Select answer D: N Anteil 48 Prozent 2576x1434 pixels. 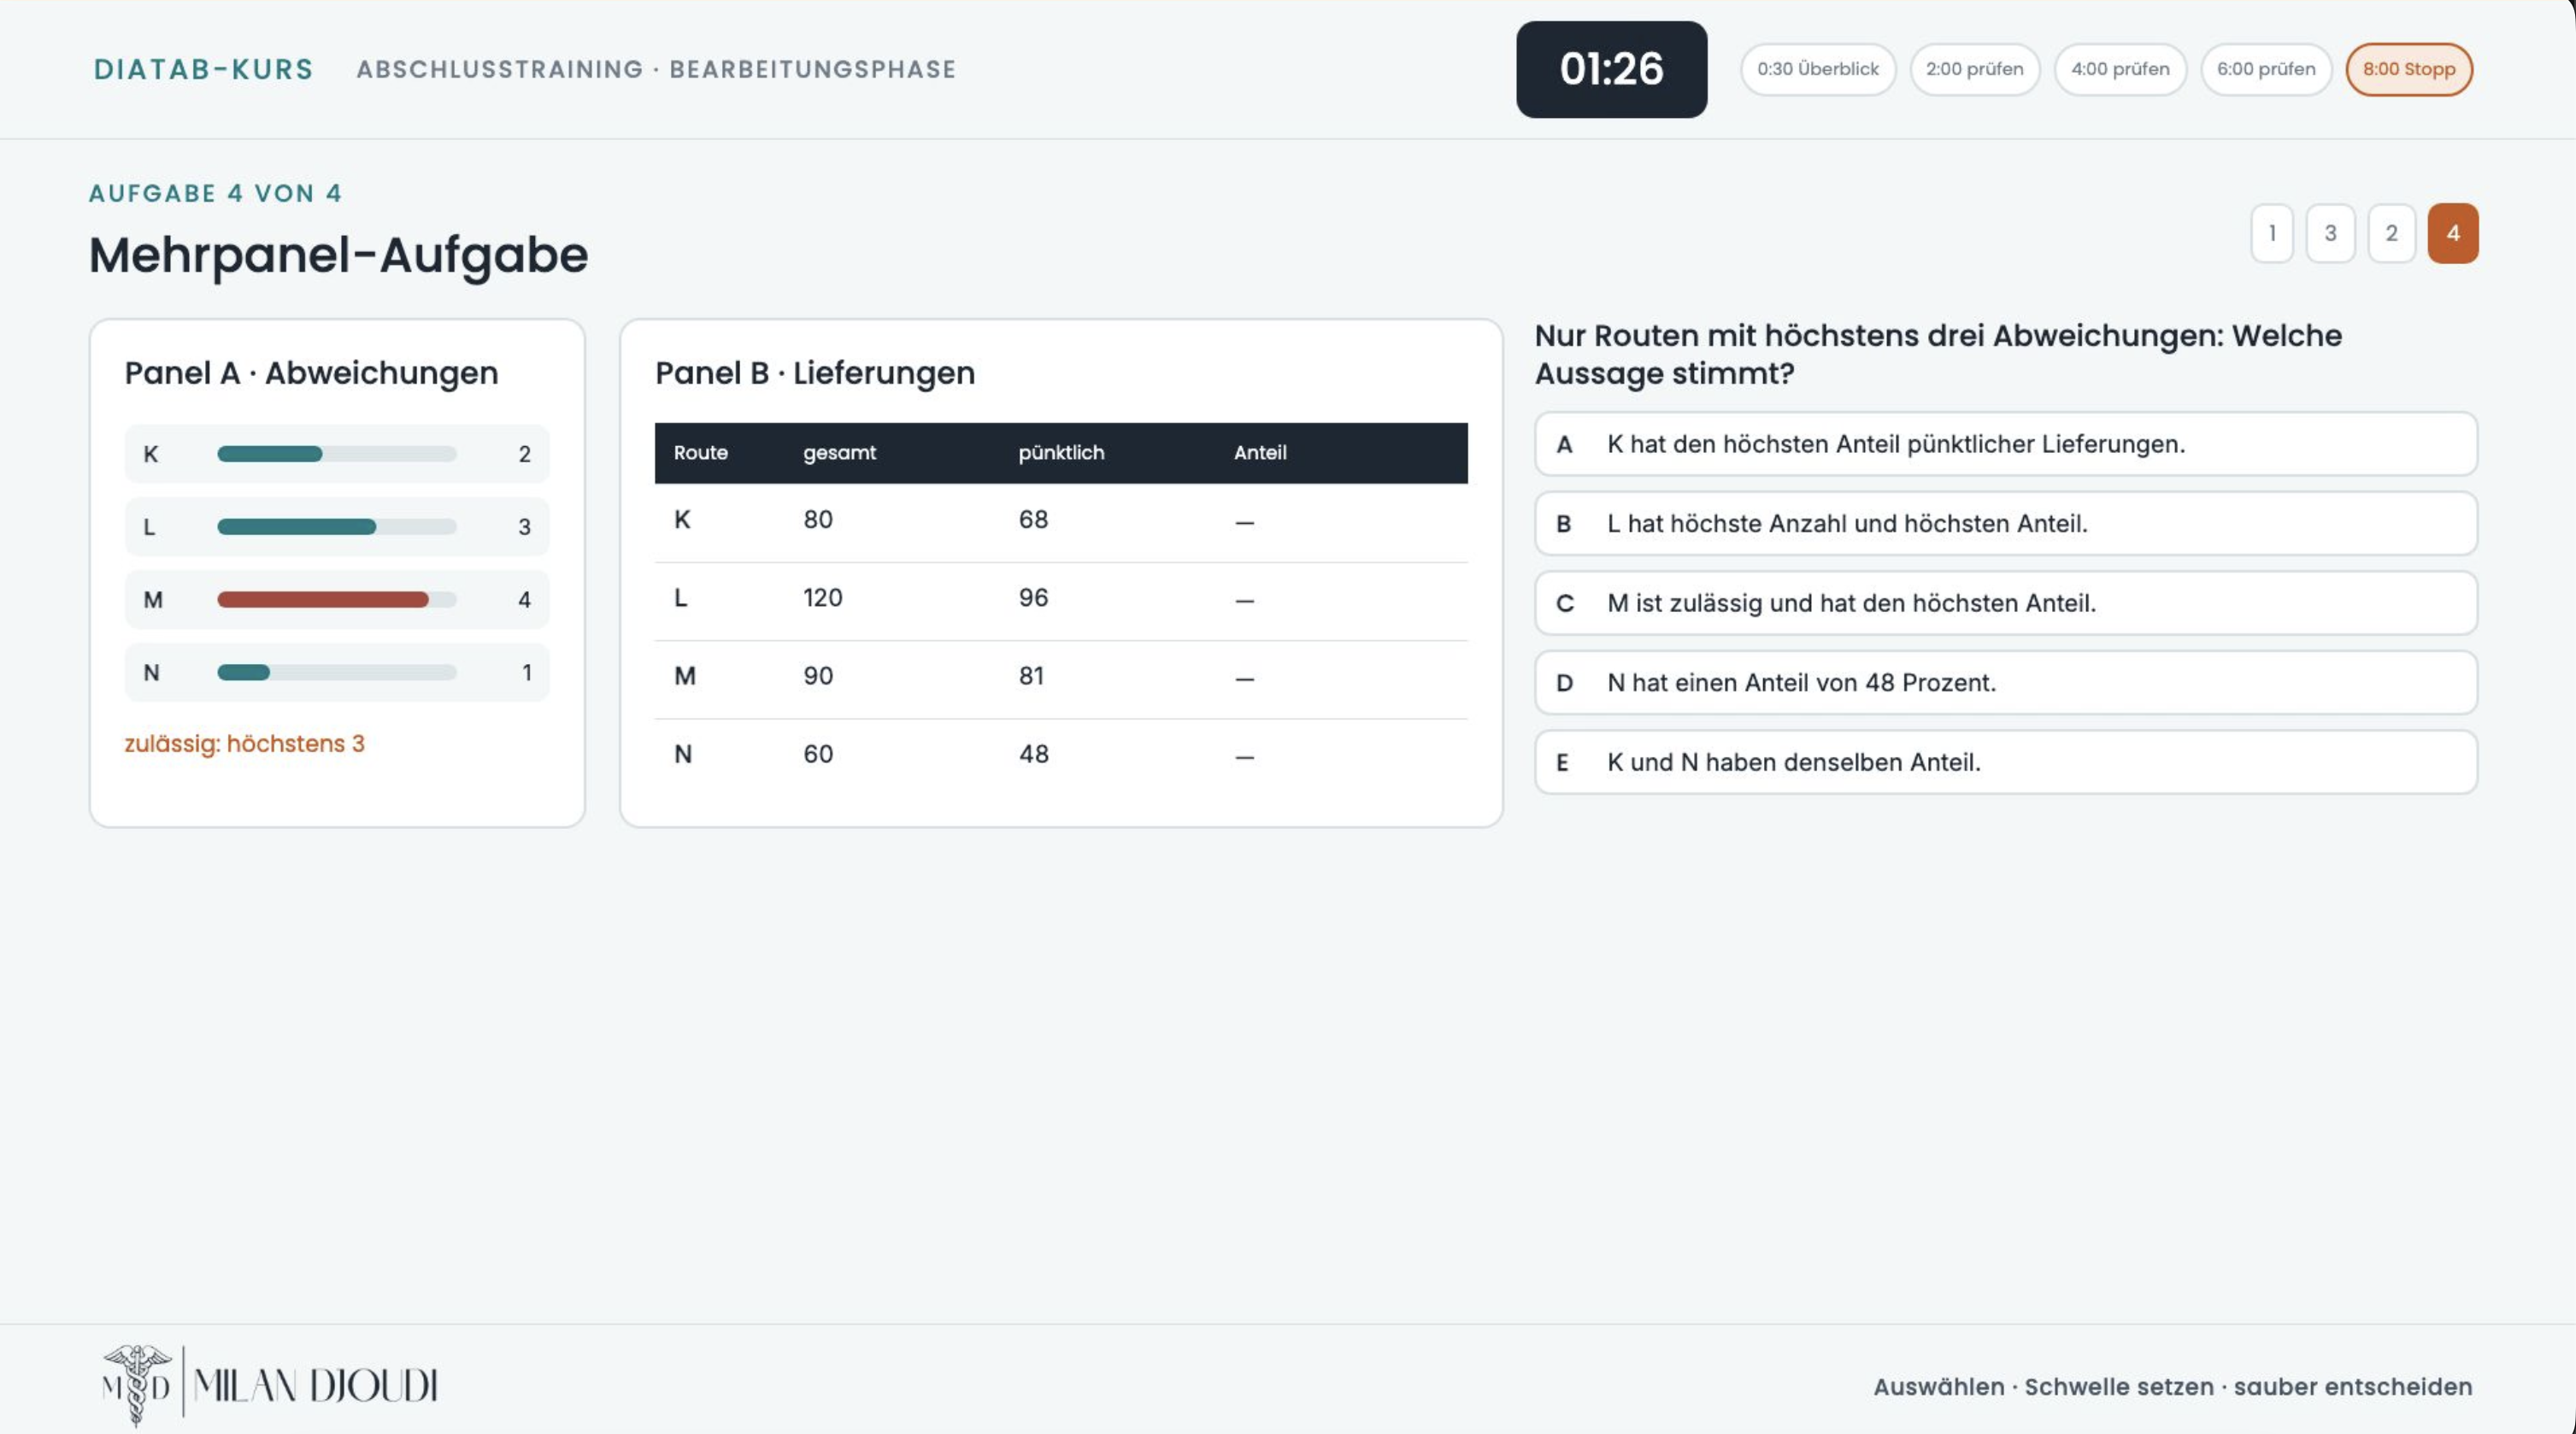coord(2005,682)
